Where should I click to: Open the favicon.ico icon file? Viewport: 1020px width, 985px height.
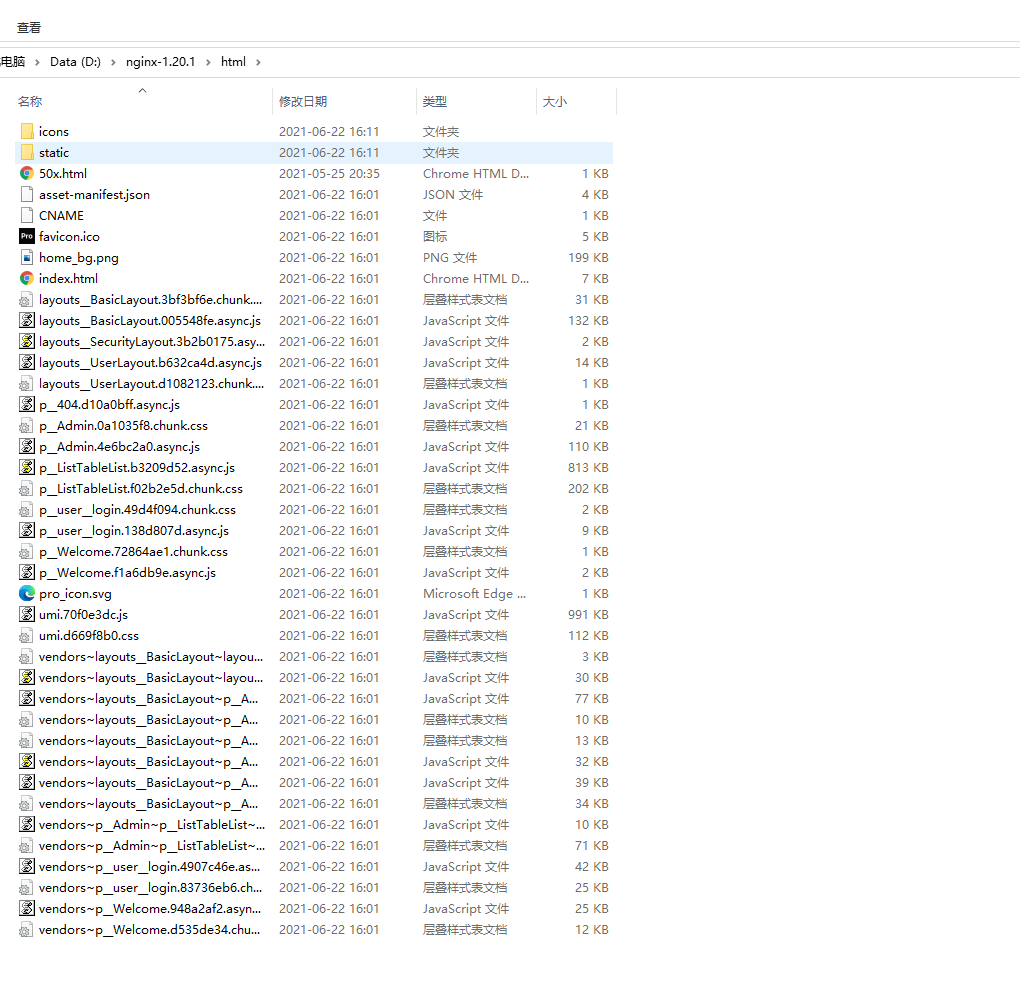[68, 236]
